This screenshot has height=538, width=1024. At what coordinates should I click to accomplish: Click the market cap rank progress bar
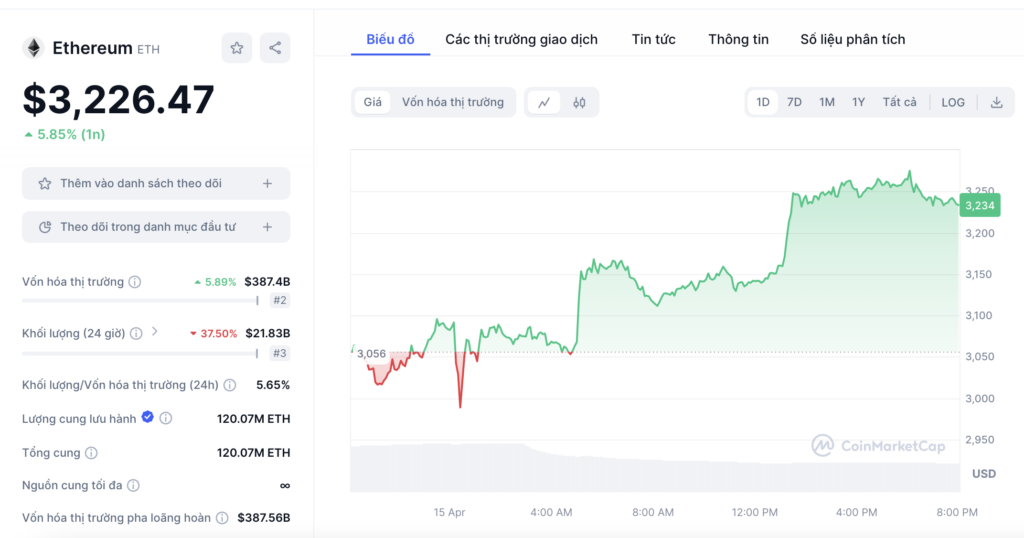(x=140, y=300)
